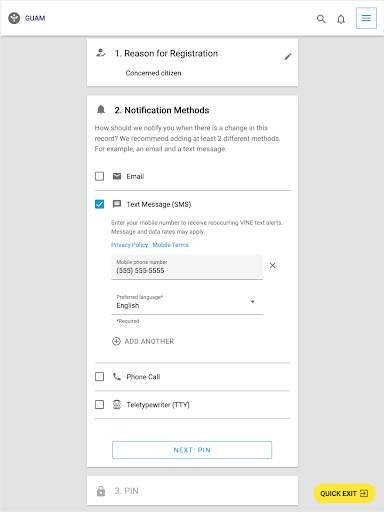Click the PIN section lock icon
Viewport: 384px width, 512px height.
pyautogui.click(x=101, y=491)
